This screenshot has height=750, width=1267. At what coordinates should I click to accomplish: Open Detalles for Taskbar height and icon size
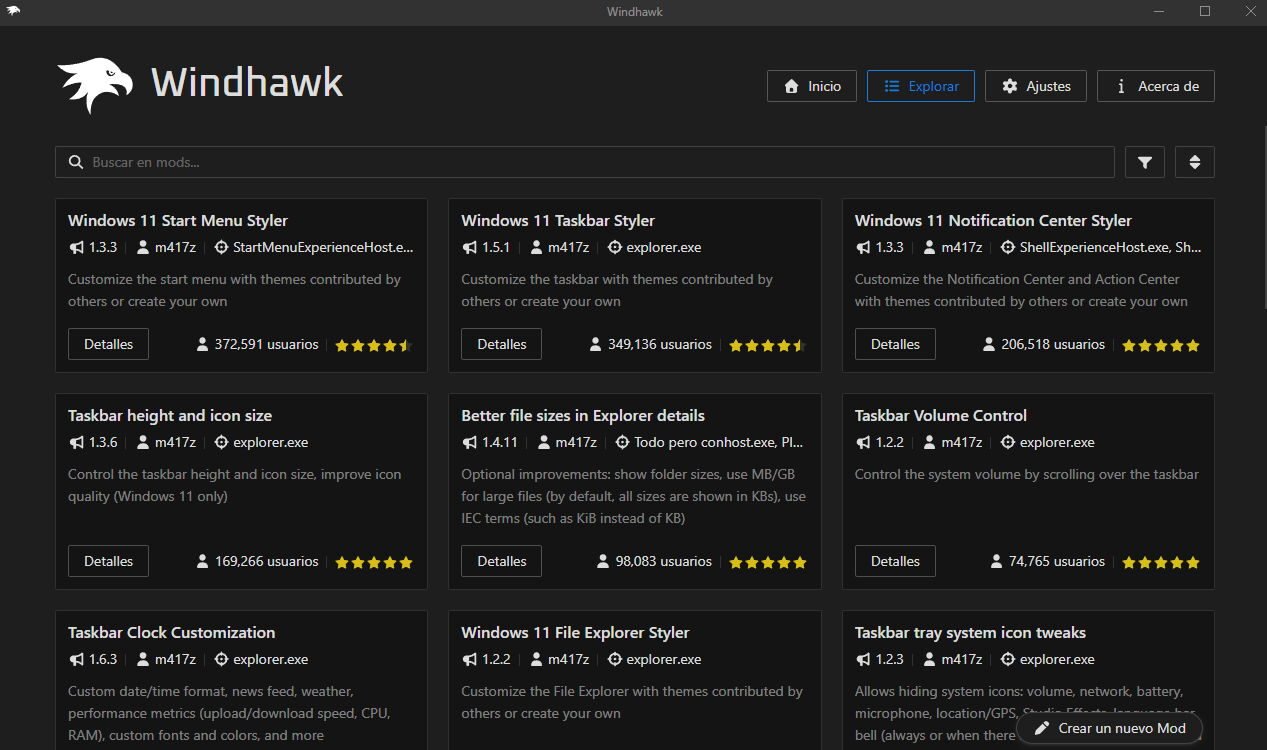pyautogui.click(x=108, y=560)
